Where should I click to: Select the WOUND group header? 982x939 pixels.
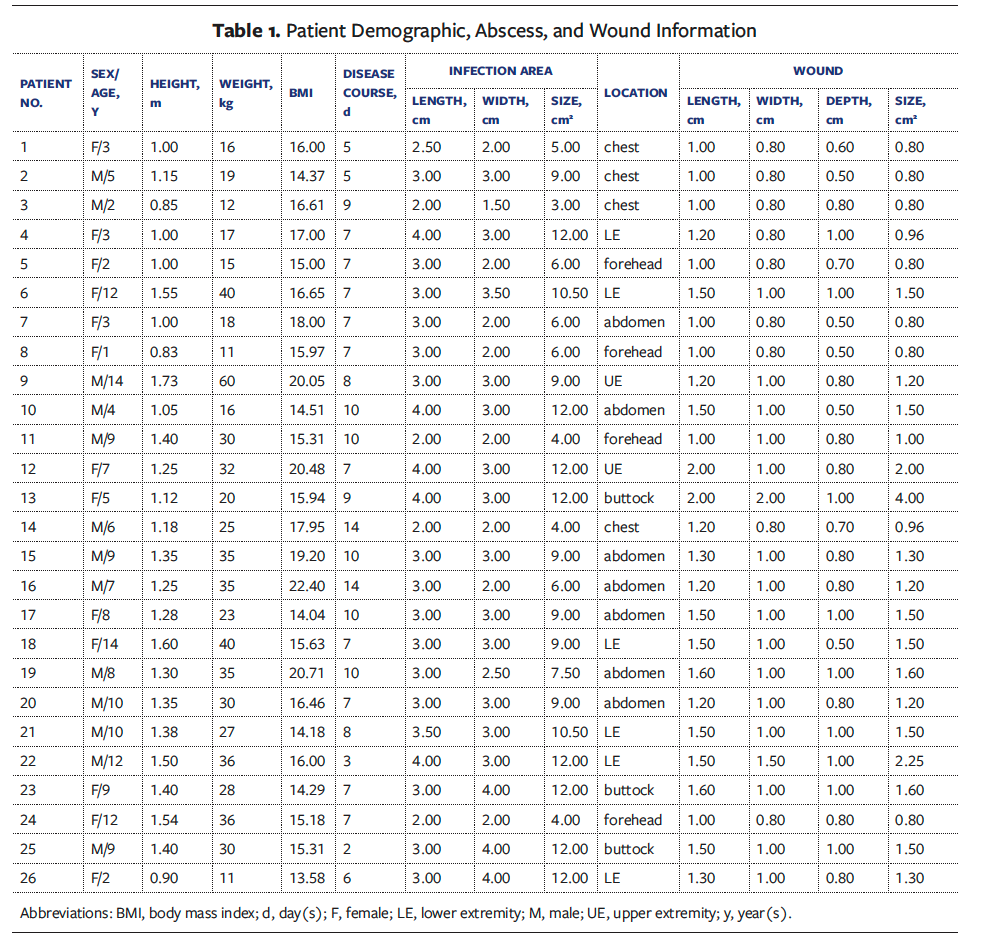(x=817, y=71)
